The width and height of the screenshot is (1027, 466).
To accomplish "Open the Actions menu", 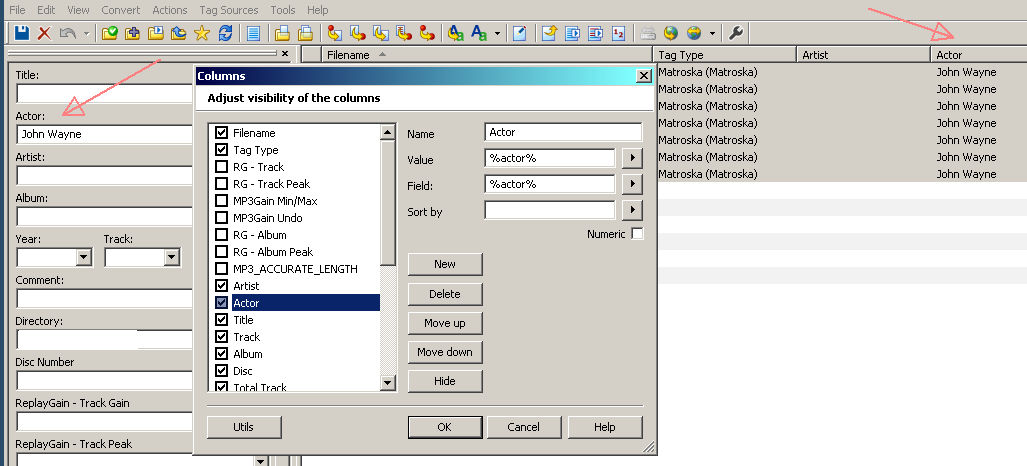I will [170, 10].
